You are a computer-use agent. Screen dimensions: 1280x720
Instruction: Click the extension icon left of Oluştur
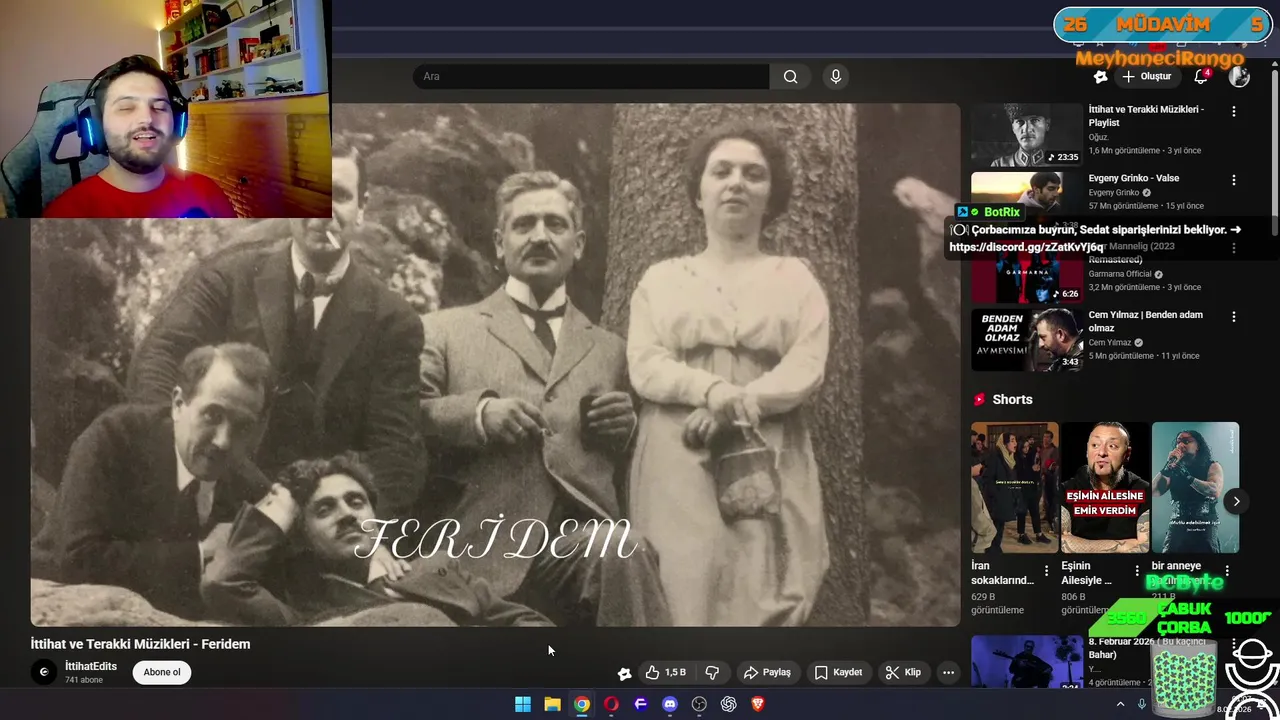click(x=1100, y=76)
